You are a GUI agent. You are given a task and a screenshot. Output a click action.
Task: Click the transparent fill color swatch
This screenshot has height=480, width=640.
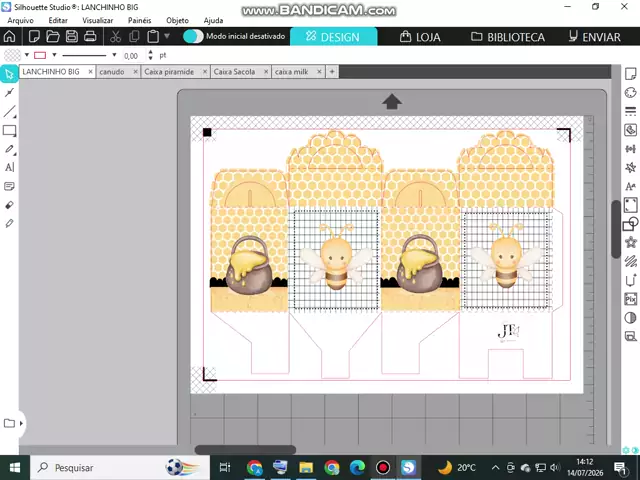click(12, 55)
